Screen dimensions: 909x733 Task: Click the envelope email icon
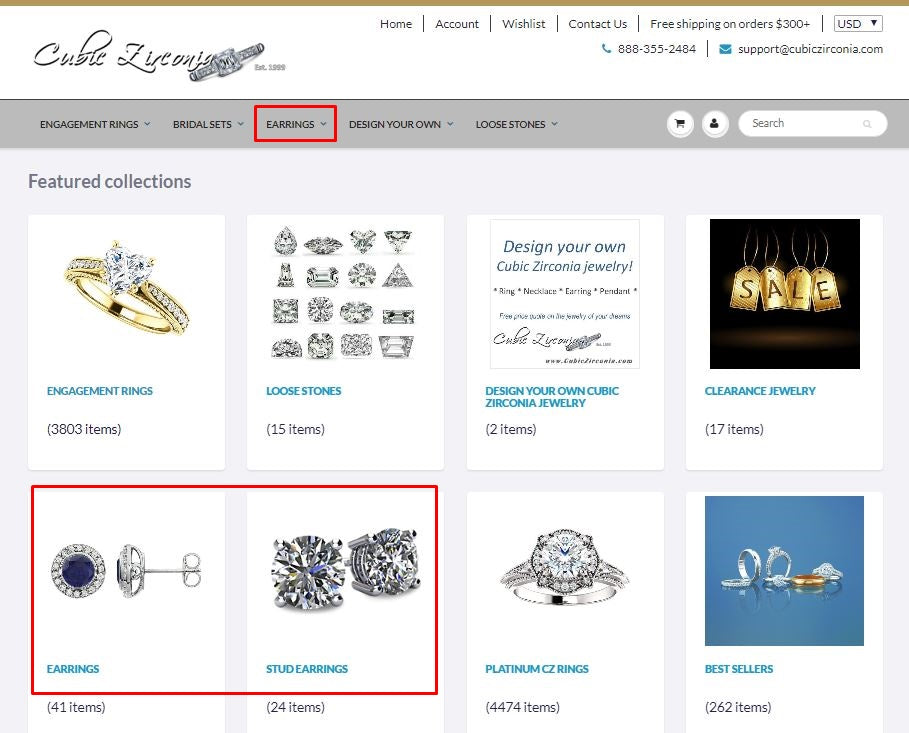point(725,49)
